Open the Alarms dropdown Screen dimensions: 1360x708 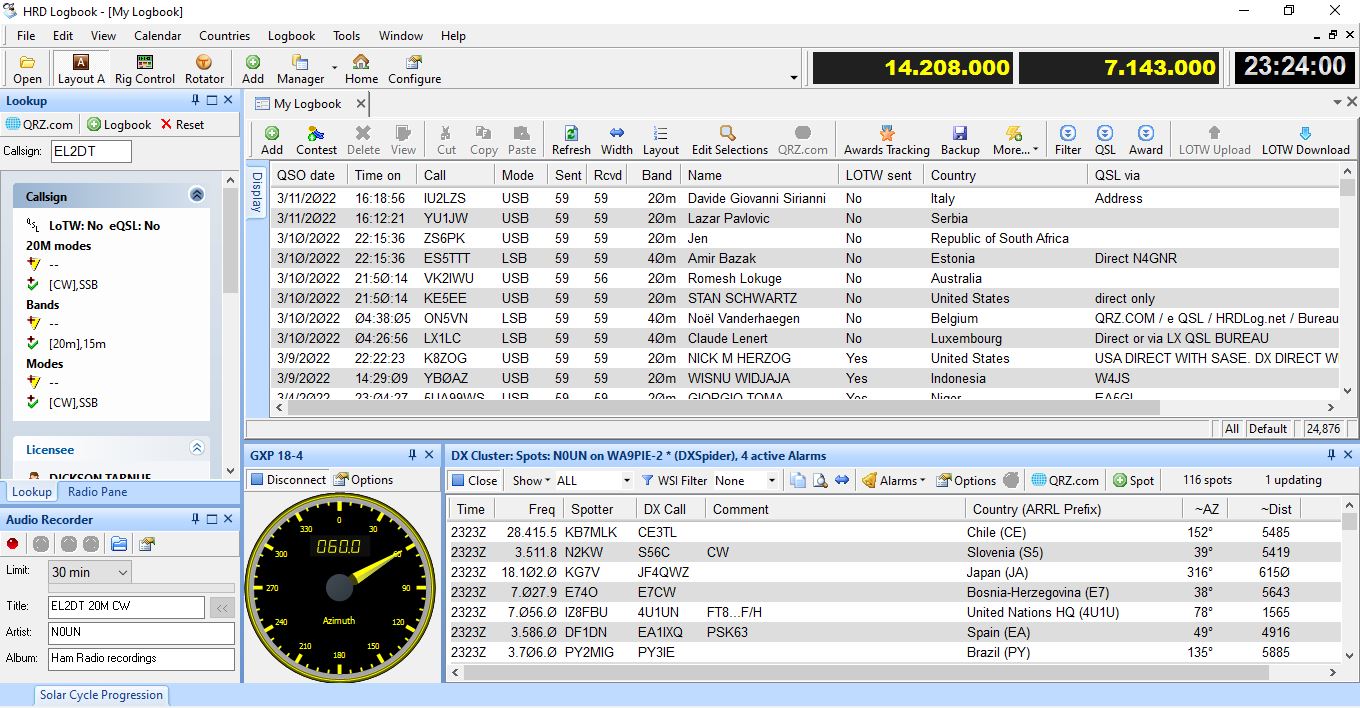pos(893,480)
